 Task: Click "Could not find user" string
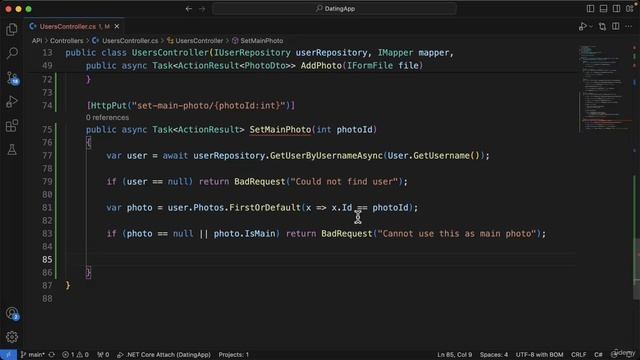tap(344, 182)
